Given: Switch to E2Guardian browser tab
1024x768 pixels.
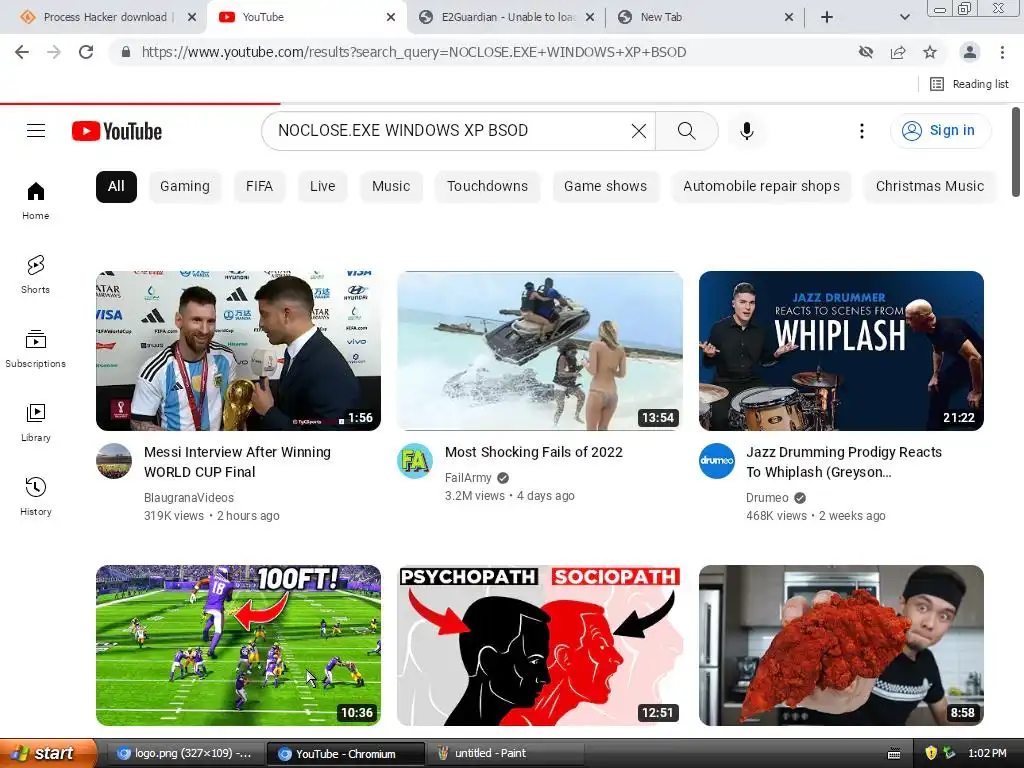Looking at the screenshot, I should [x=500, y=17].
